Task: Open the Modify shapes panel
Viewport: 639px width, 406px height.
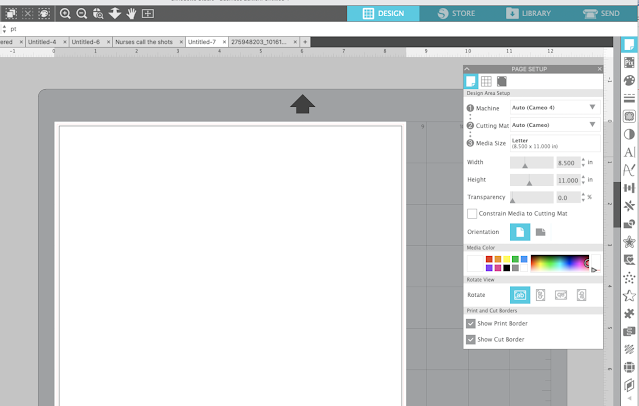Action: (x=629, y=224)
